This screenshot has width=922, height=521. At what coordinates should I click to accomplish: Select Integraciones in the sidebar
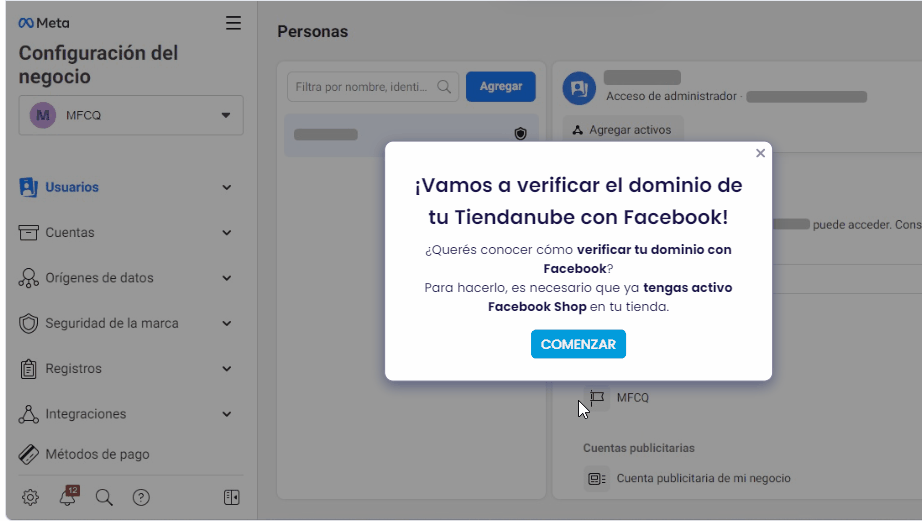point(86,413)
